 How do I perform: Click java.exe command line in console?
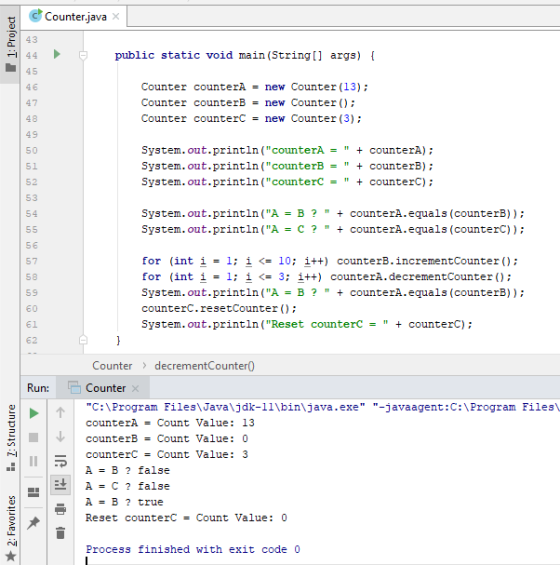point(323,407)
